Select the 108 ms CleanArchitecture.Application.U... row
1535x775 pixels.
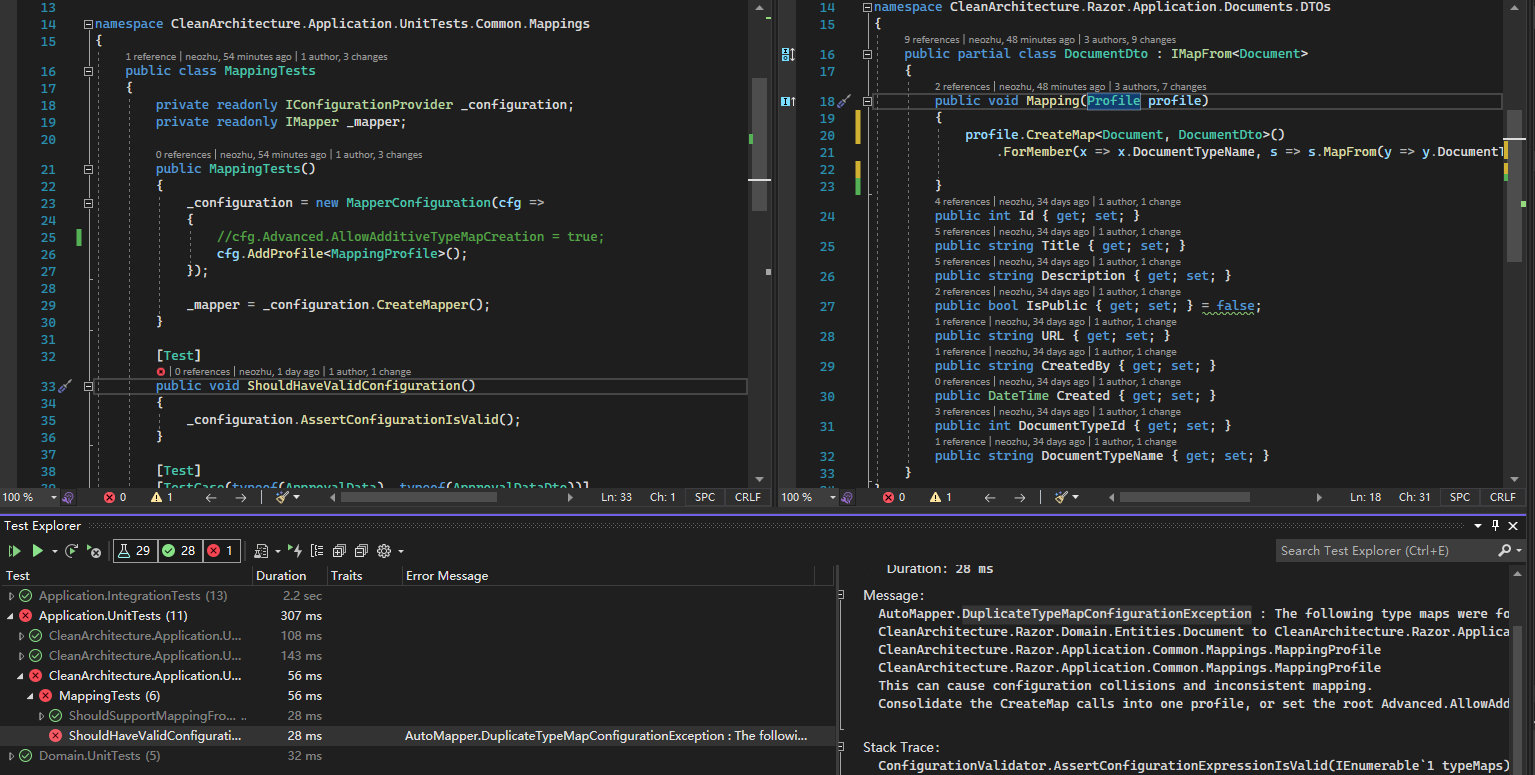pos(418,636)
